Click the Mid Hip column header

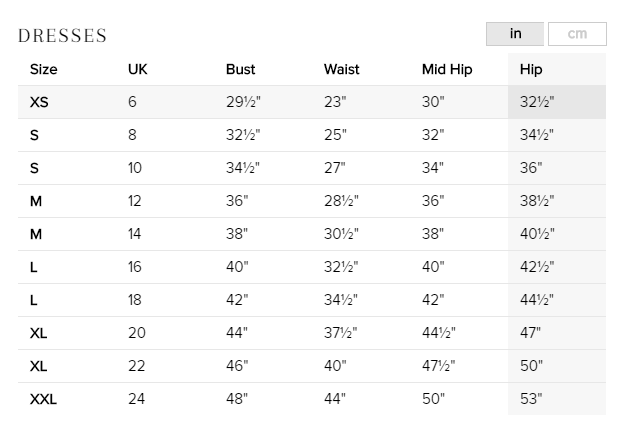pyautogui.click(x=447, y=70)
